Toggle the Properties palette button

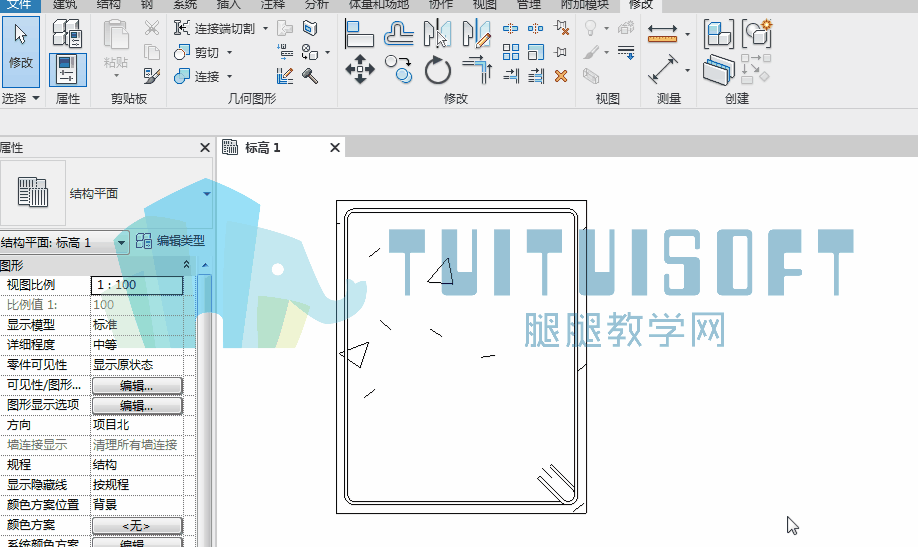point(67,69)
